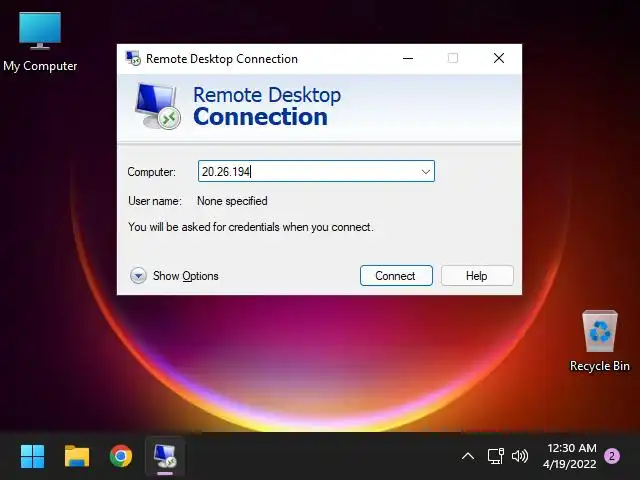Click the 'None specified' user name text
This screenshot has width=640, height=480.
[232, 201]
